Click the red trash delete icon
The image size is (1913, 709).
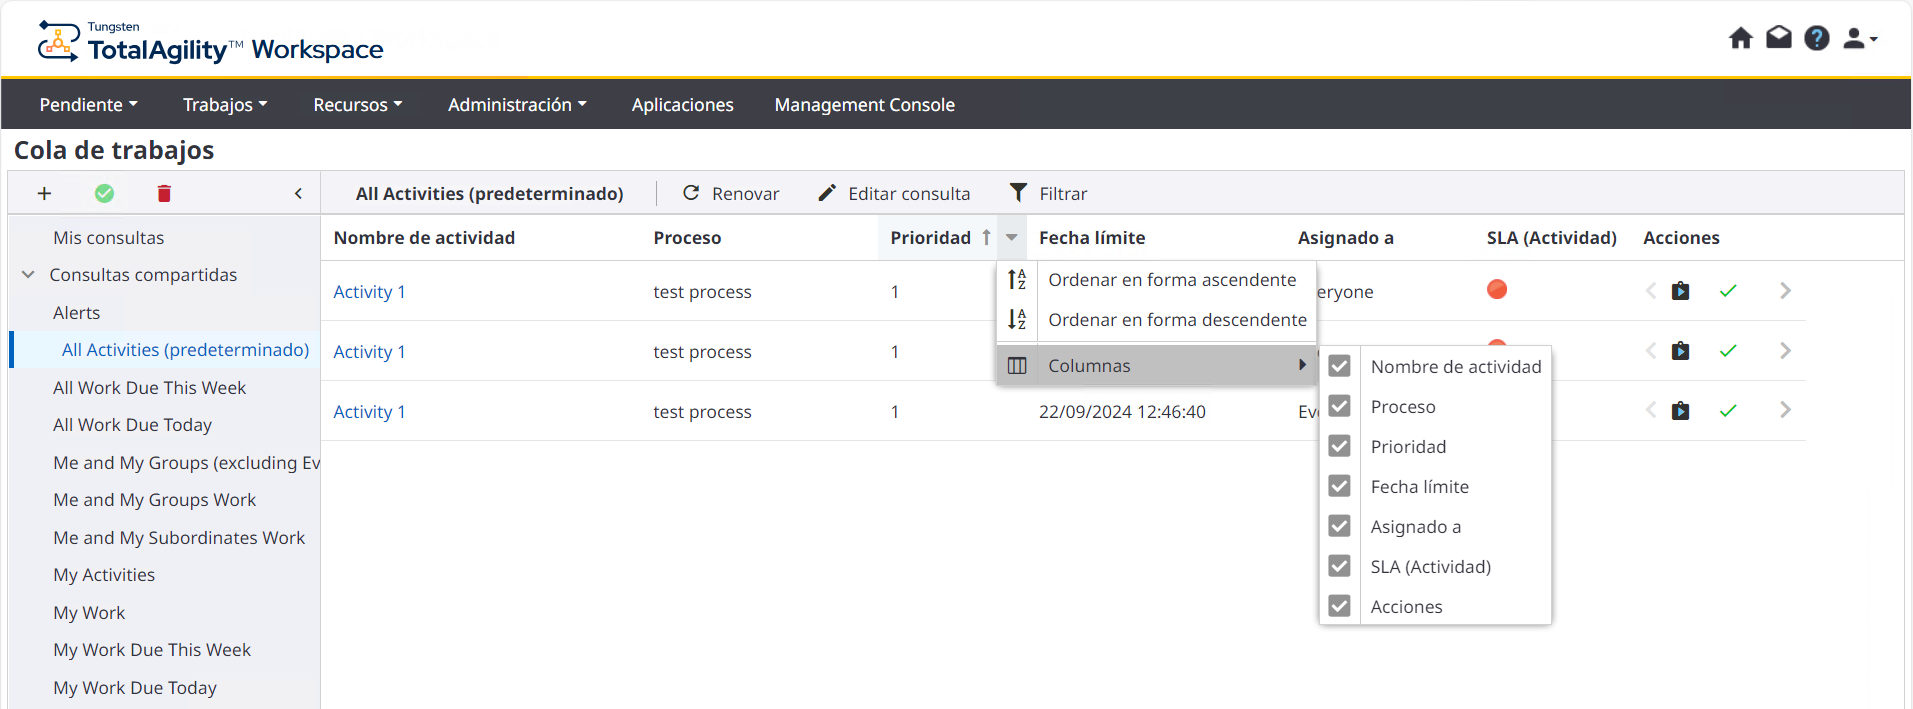point(164,194)
